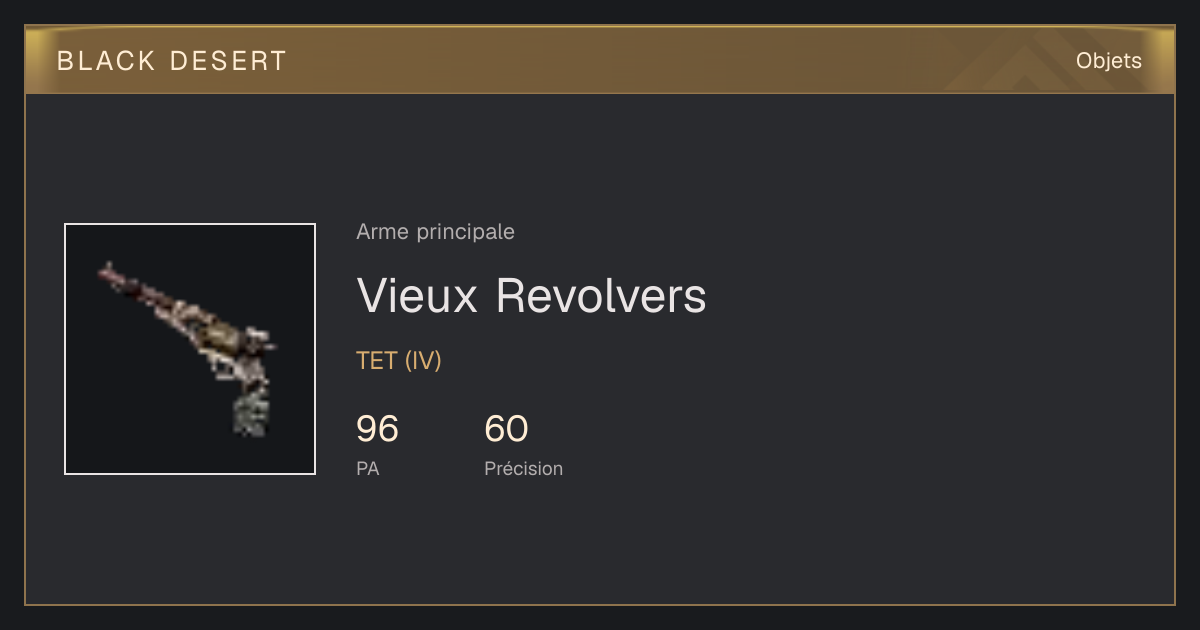The width and height of the screenshot is (1200, 630).
Task: Click the BLACK DESERT header title
Action: (x=172, y=61)
